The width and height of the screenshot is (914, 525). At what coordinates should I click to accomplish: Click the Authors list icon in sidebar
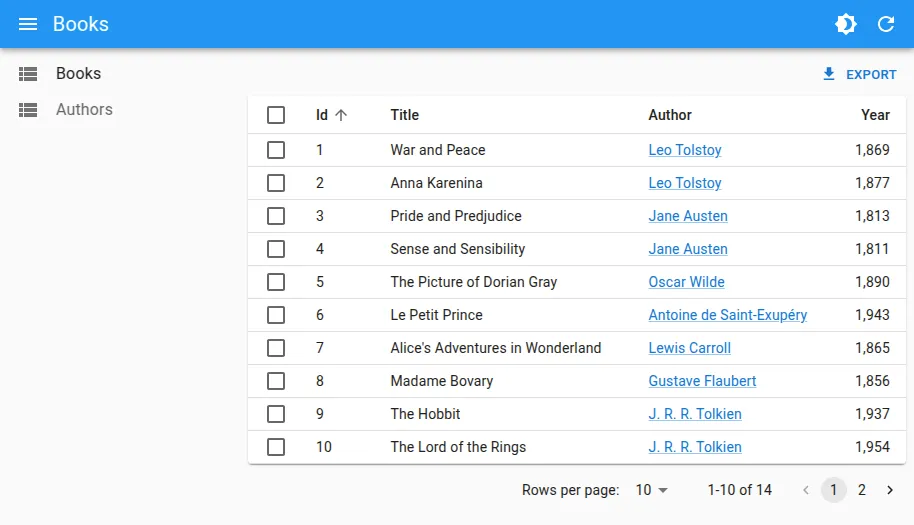point(28,110)
